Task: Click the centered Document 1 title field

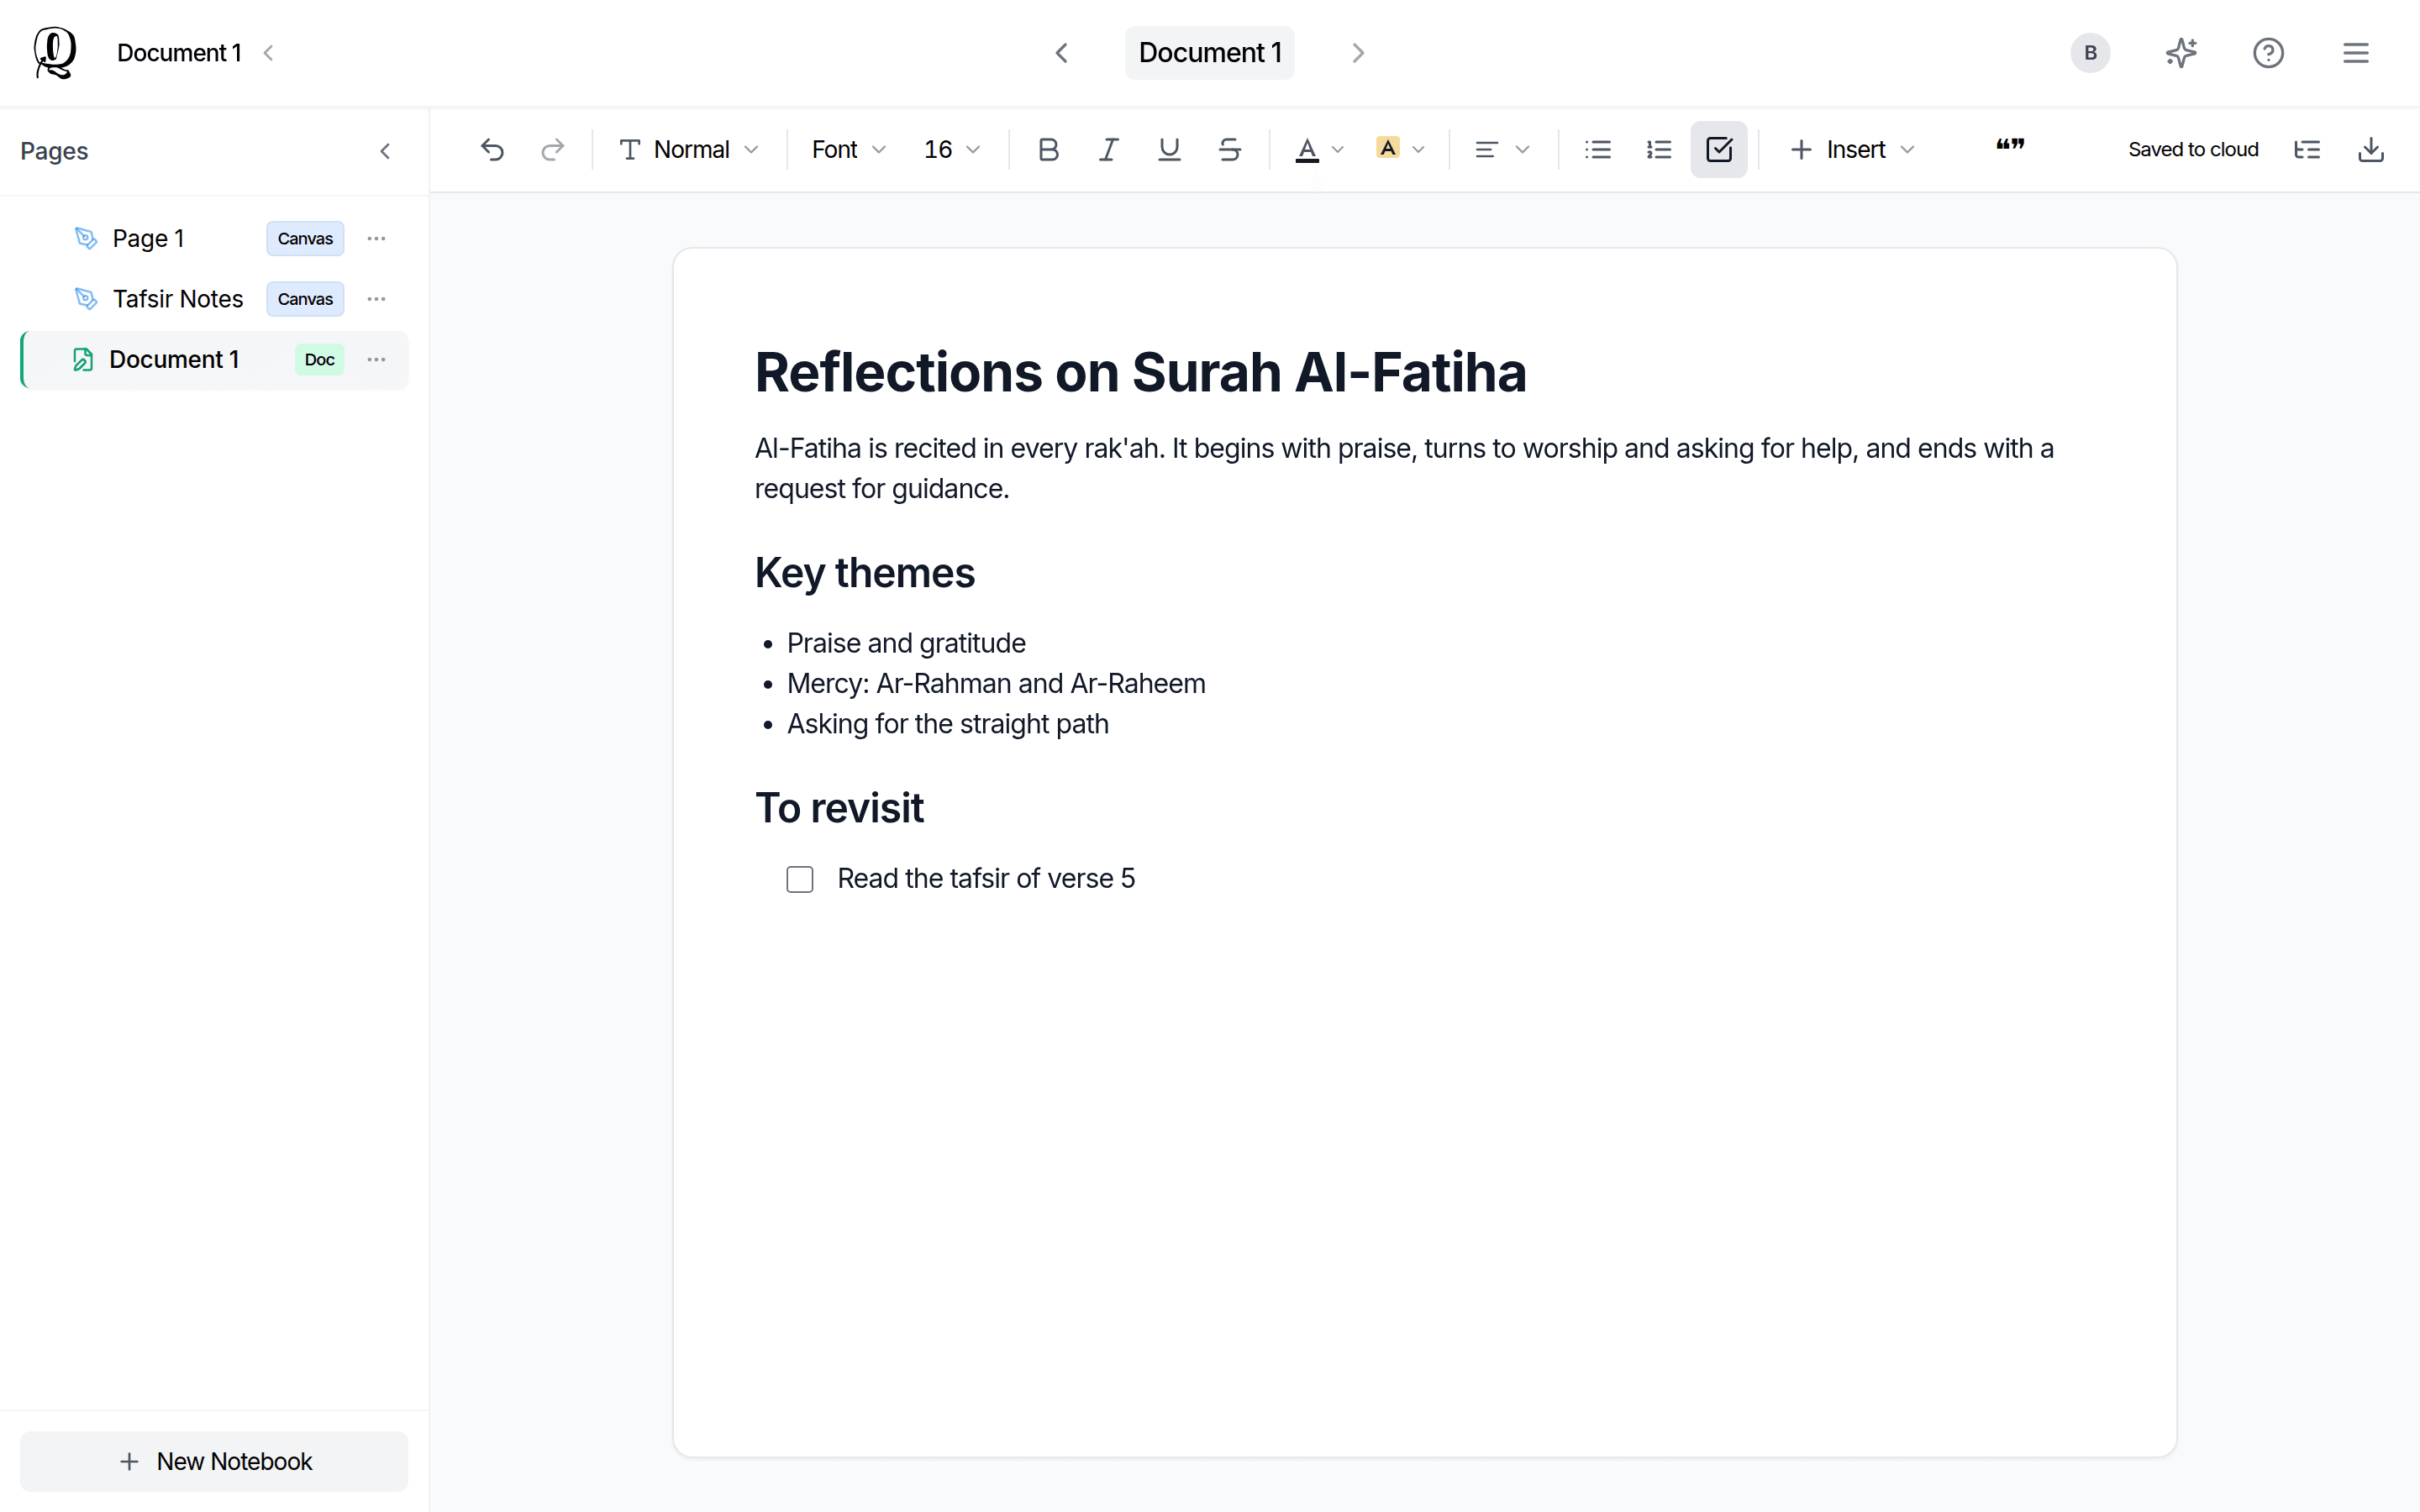Action: click(x=1210, y=53)
